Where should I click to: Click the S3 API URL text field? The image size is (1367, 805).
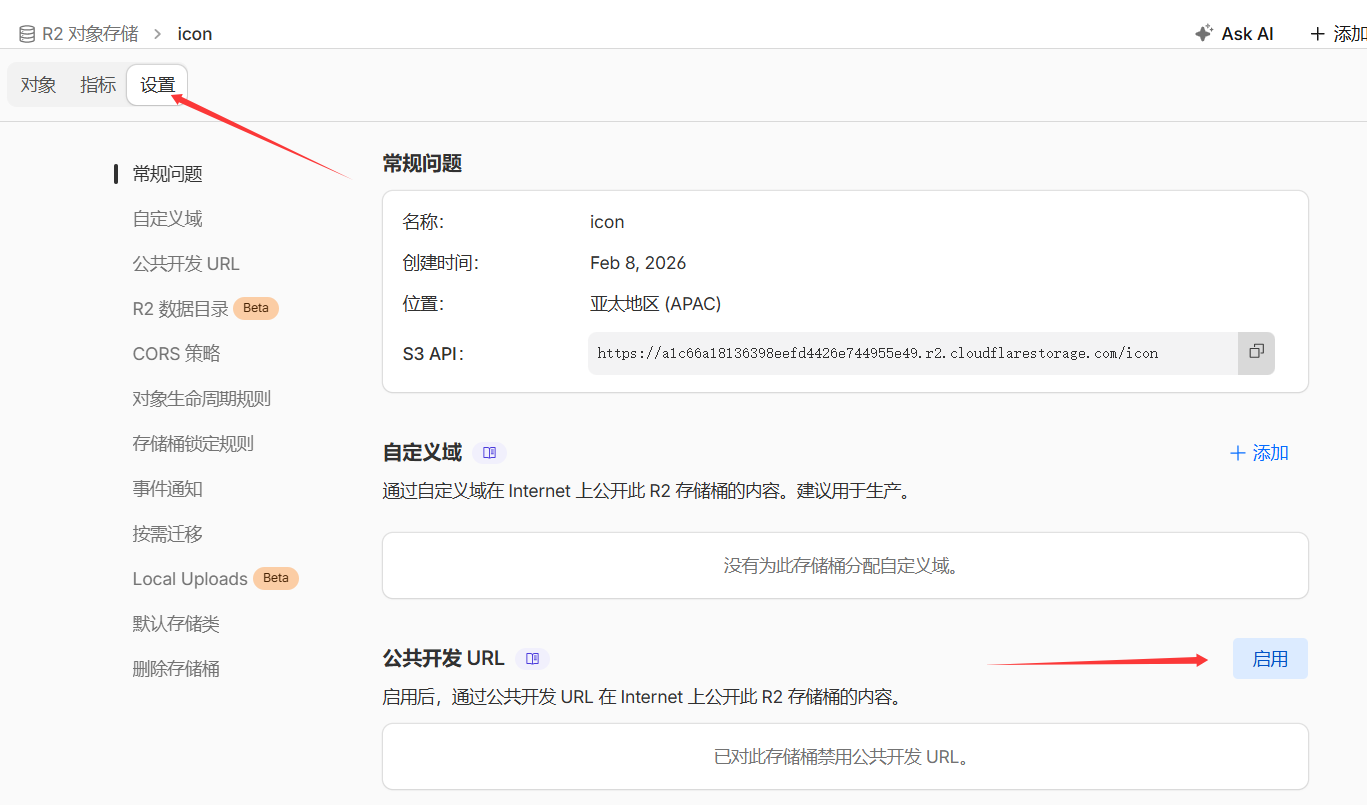[x=912, y=353]
